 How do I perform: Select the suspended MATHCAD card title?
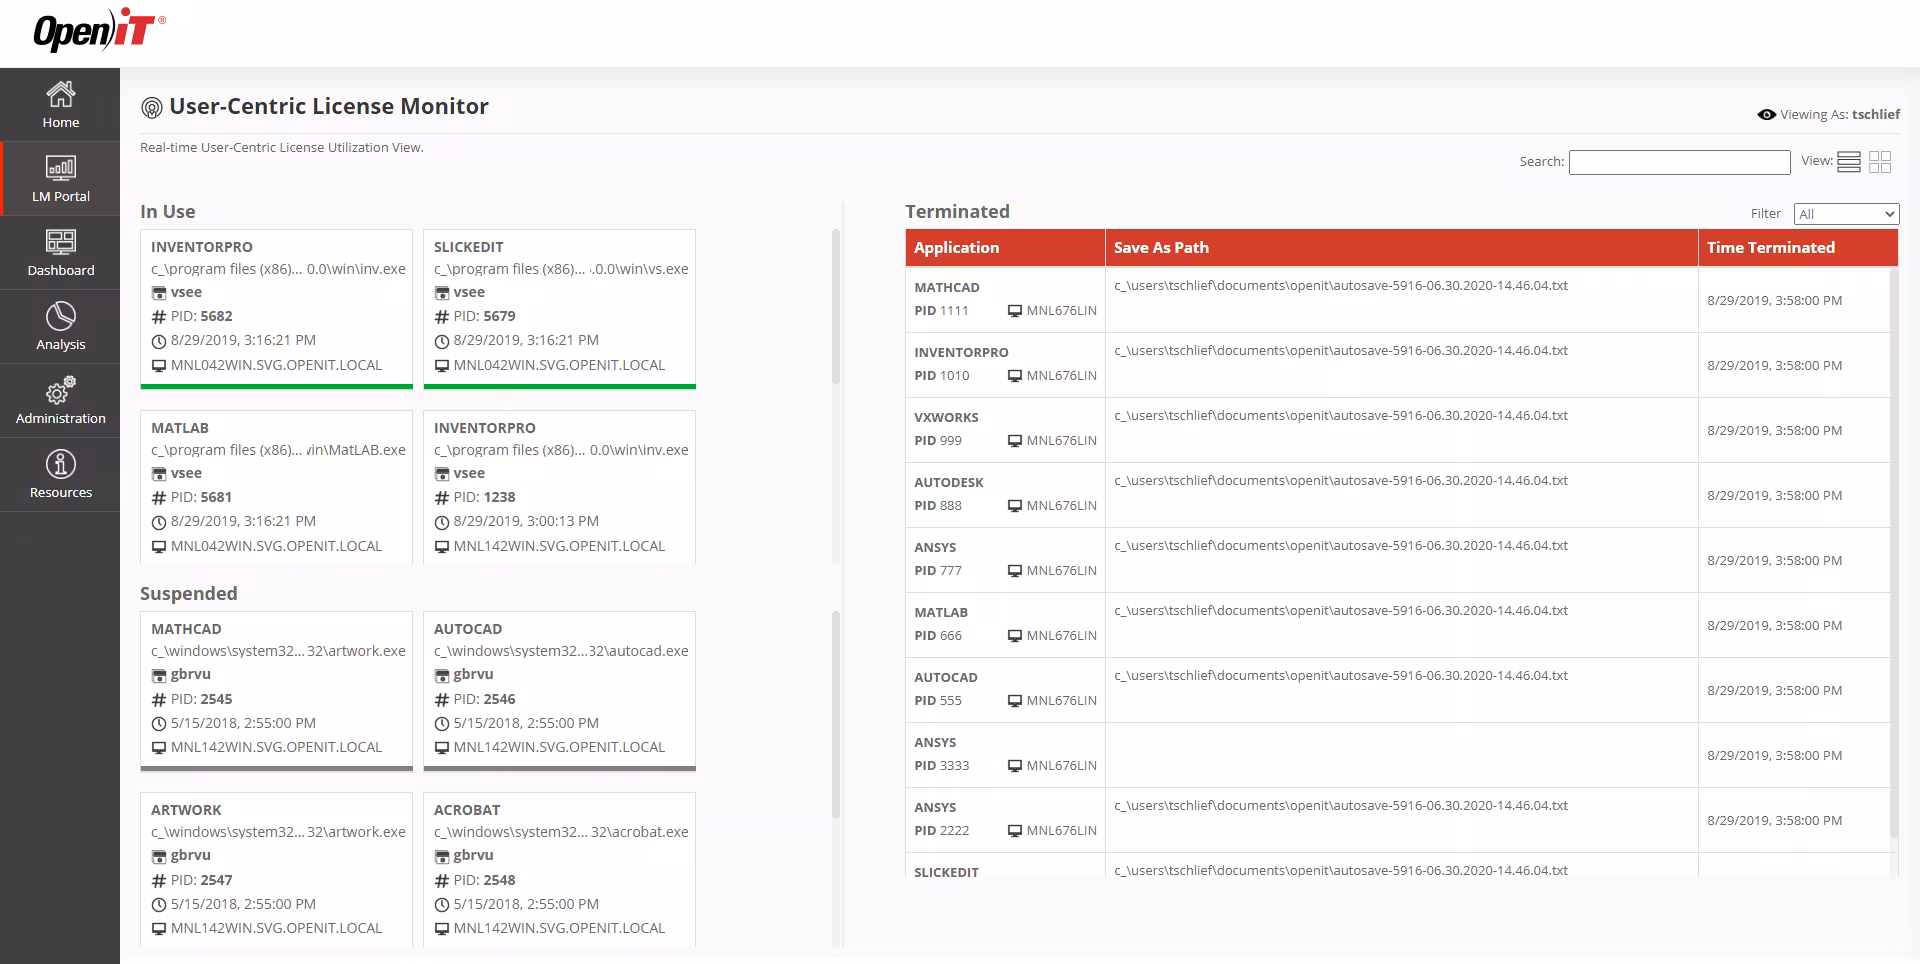pyautogui.click(x=186, y=629)
